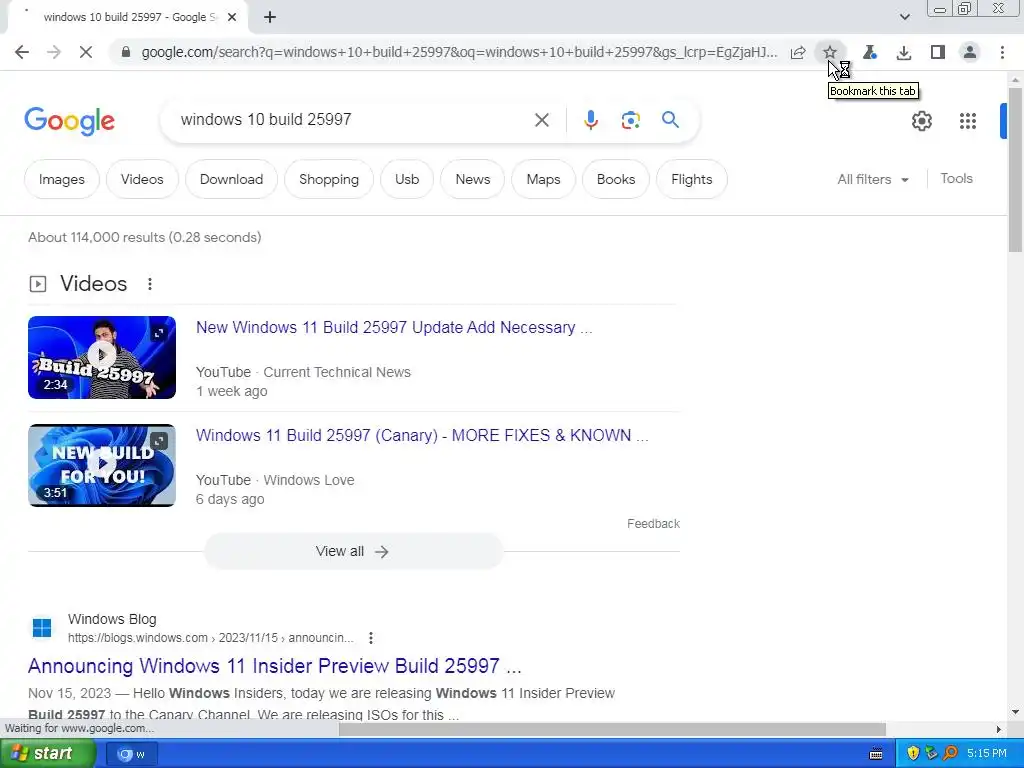Open the Chrome three-dot menu
The width and height of the screenshot is (1024, 768).
[1002, 52]
